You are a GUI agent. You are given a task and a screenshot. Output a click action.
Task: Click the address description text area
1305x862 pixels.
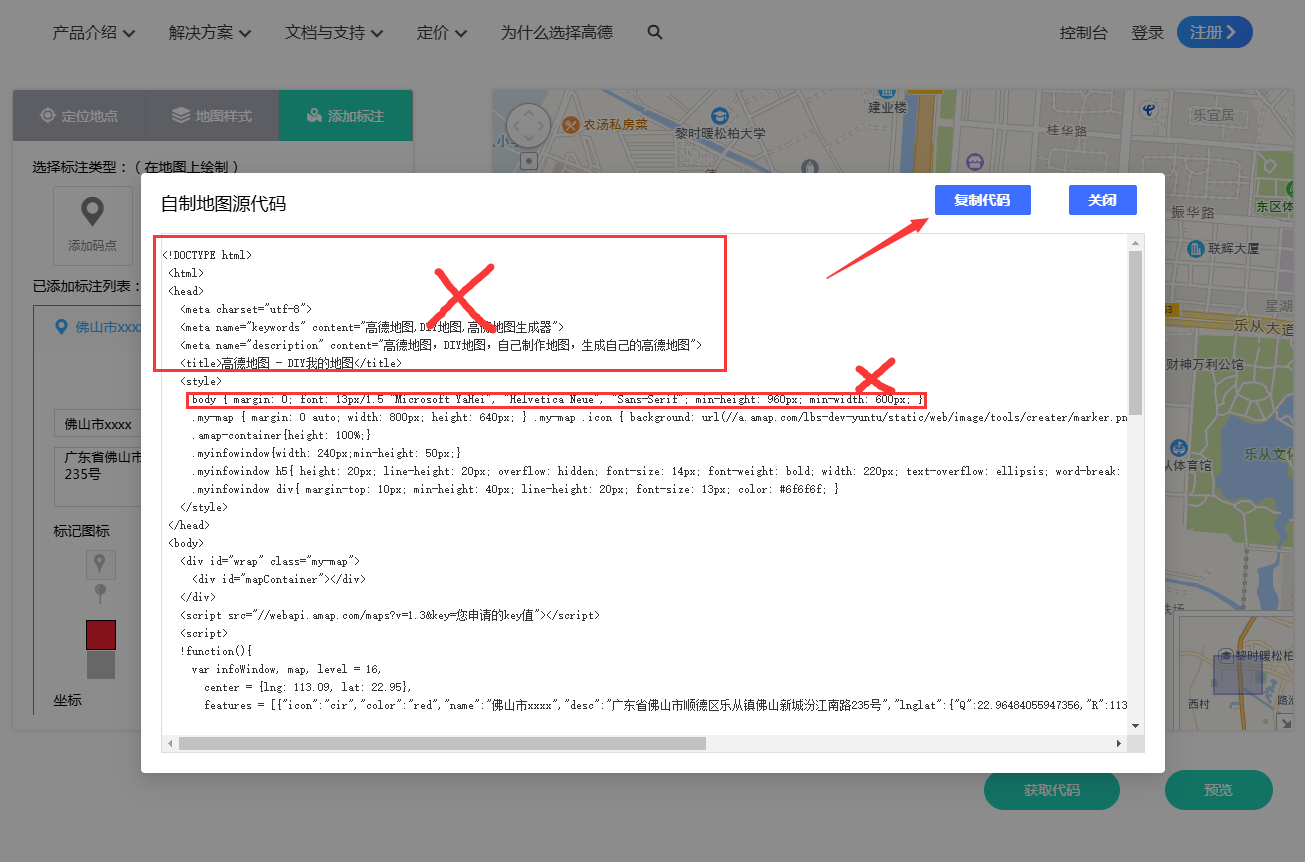click(x=98, y=475)
